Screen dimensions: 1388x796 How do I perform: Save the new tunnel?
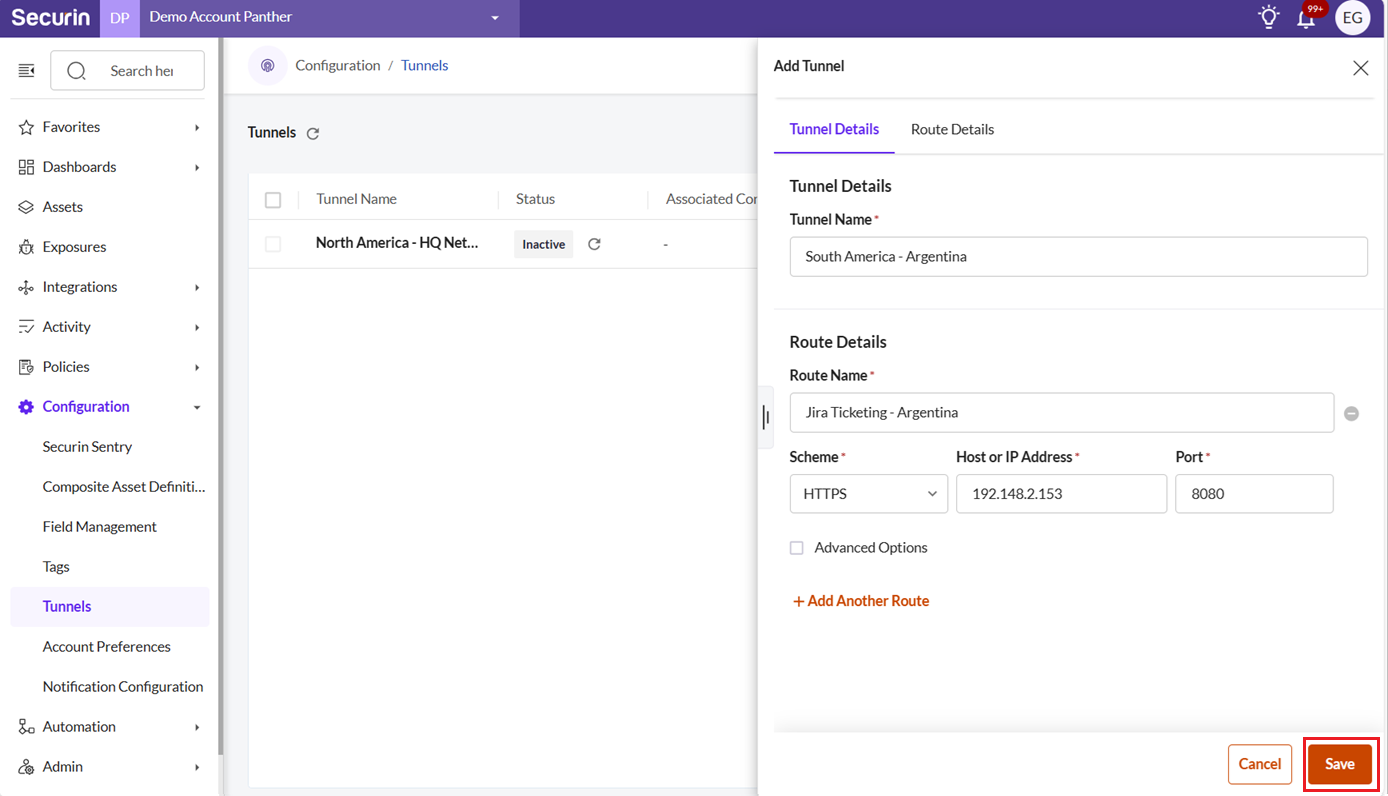pos(1340,764)
